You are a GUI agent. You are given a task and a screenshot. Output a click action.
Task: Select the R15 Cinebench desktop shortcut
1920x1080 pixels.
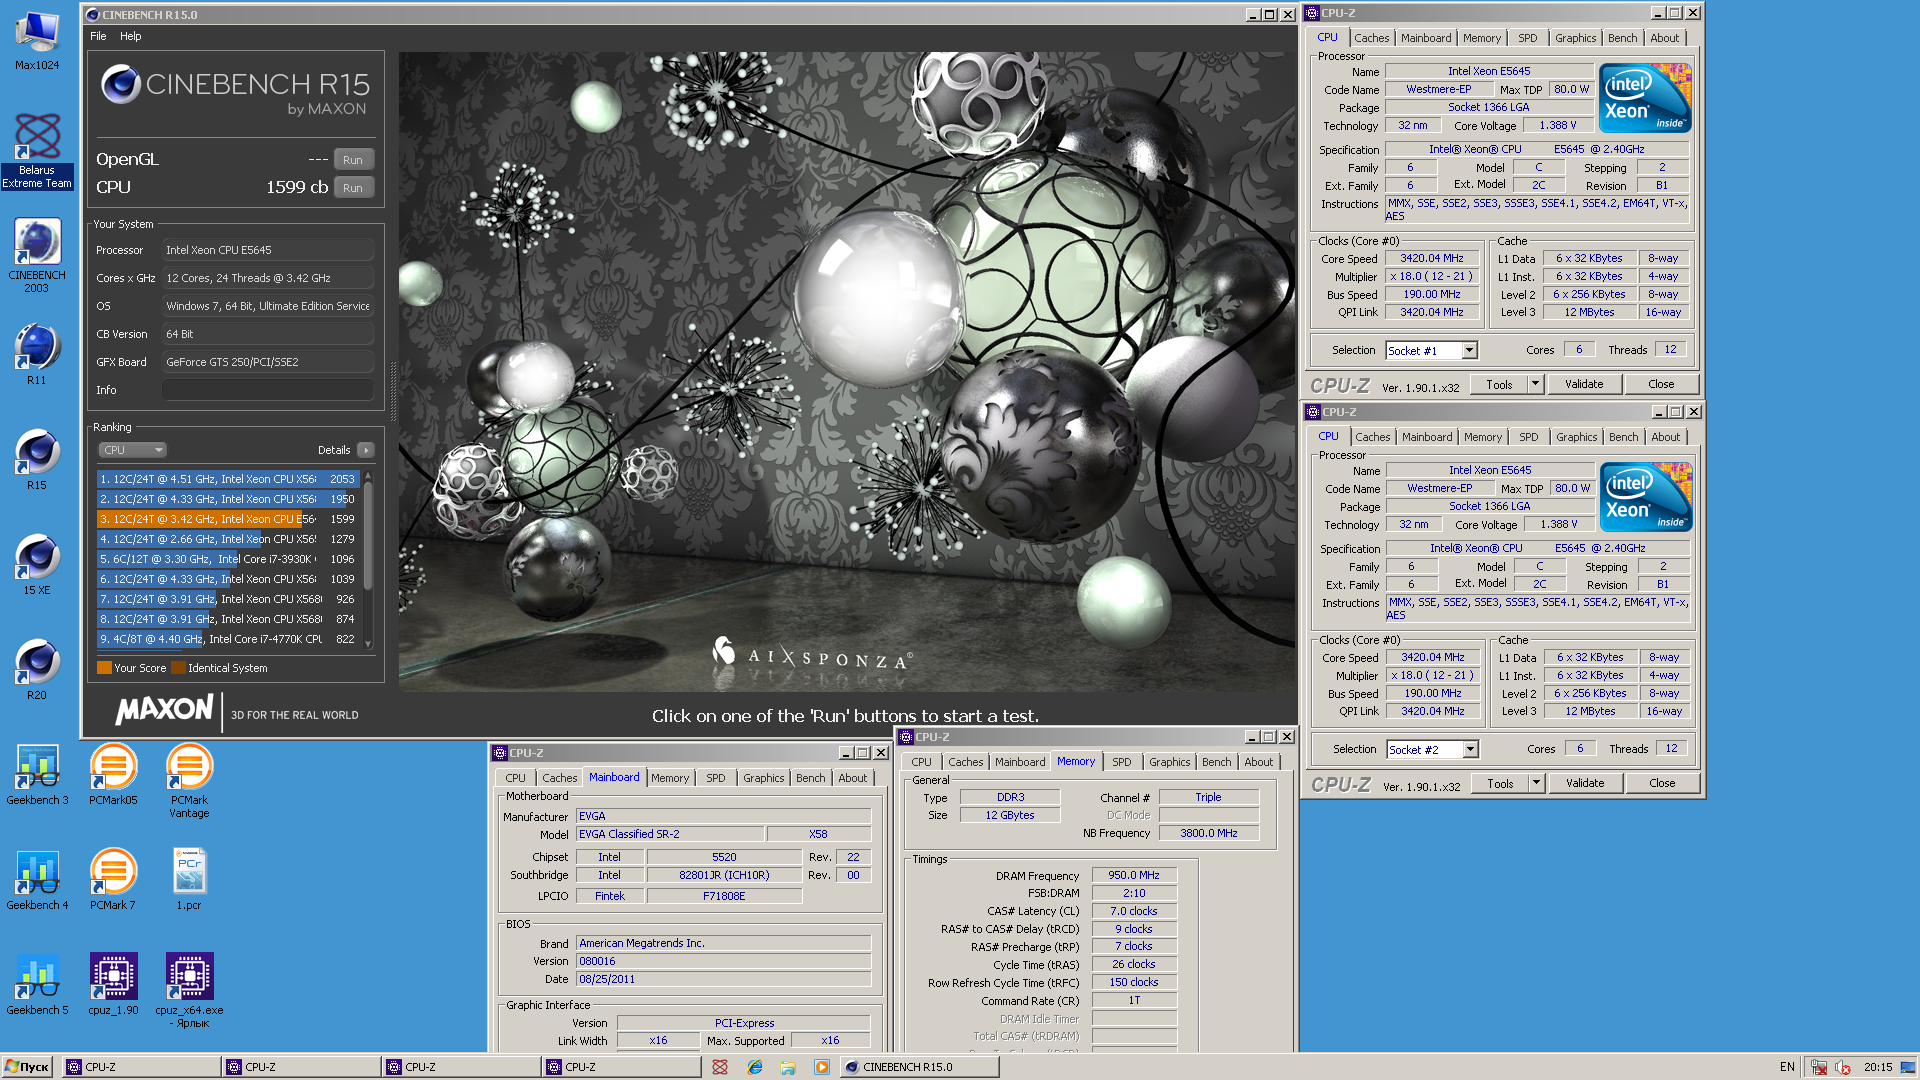coord(37,459)
